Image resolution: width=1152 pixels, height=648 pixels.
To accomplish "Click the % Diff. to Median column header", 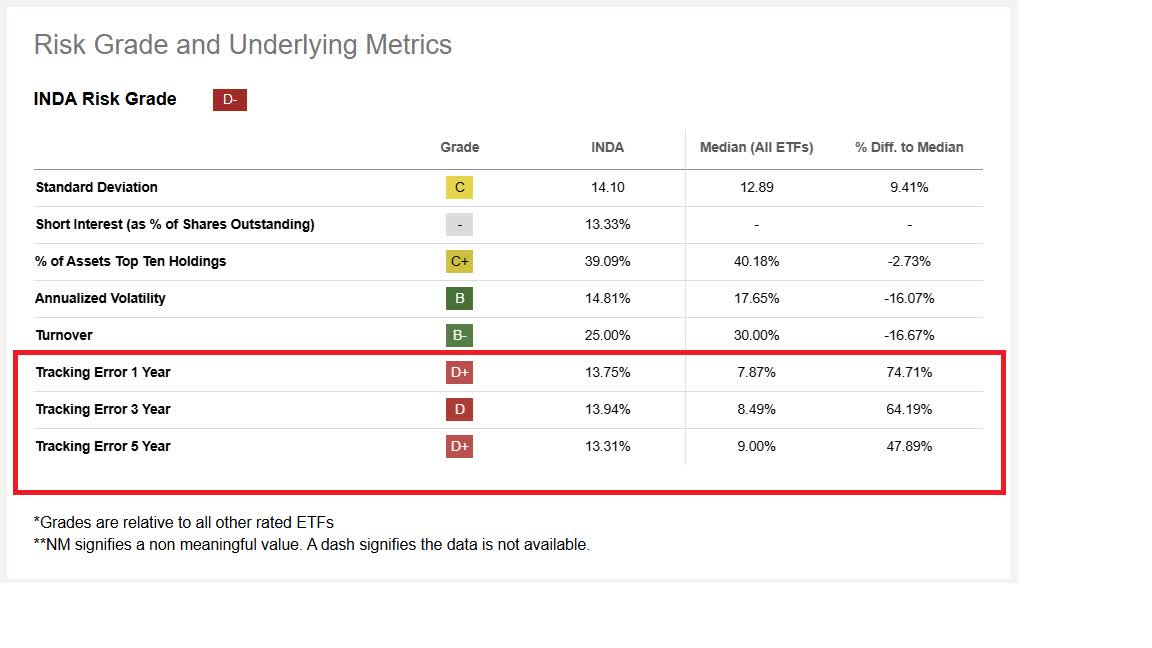I will pyautogui.click(x=909, y=147).
